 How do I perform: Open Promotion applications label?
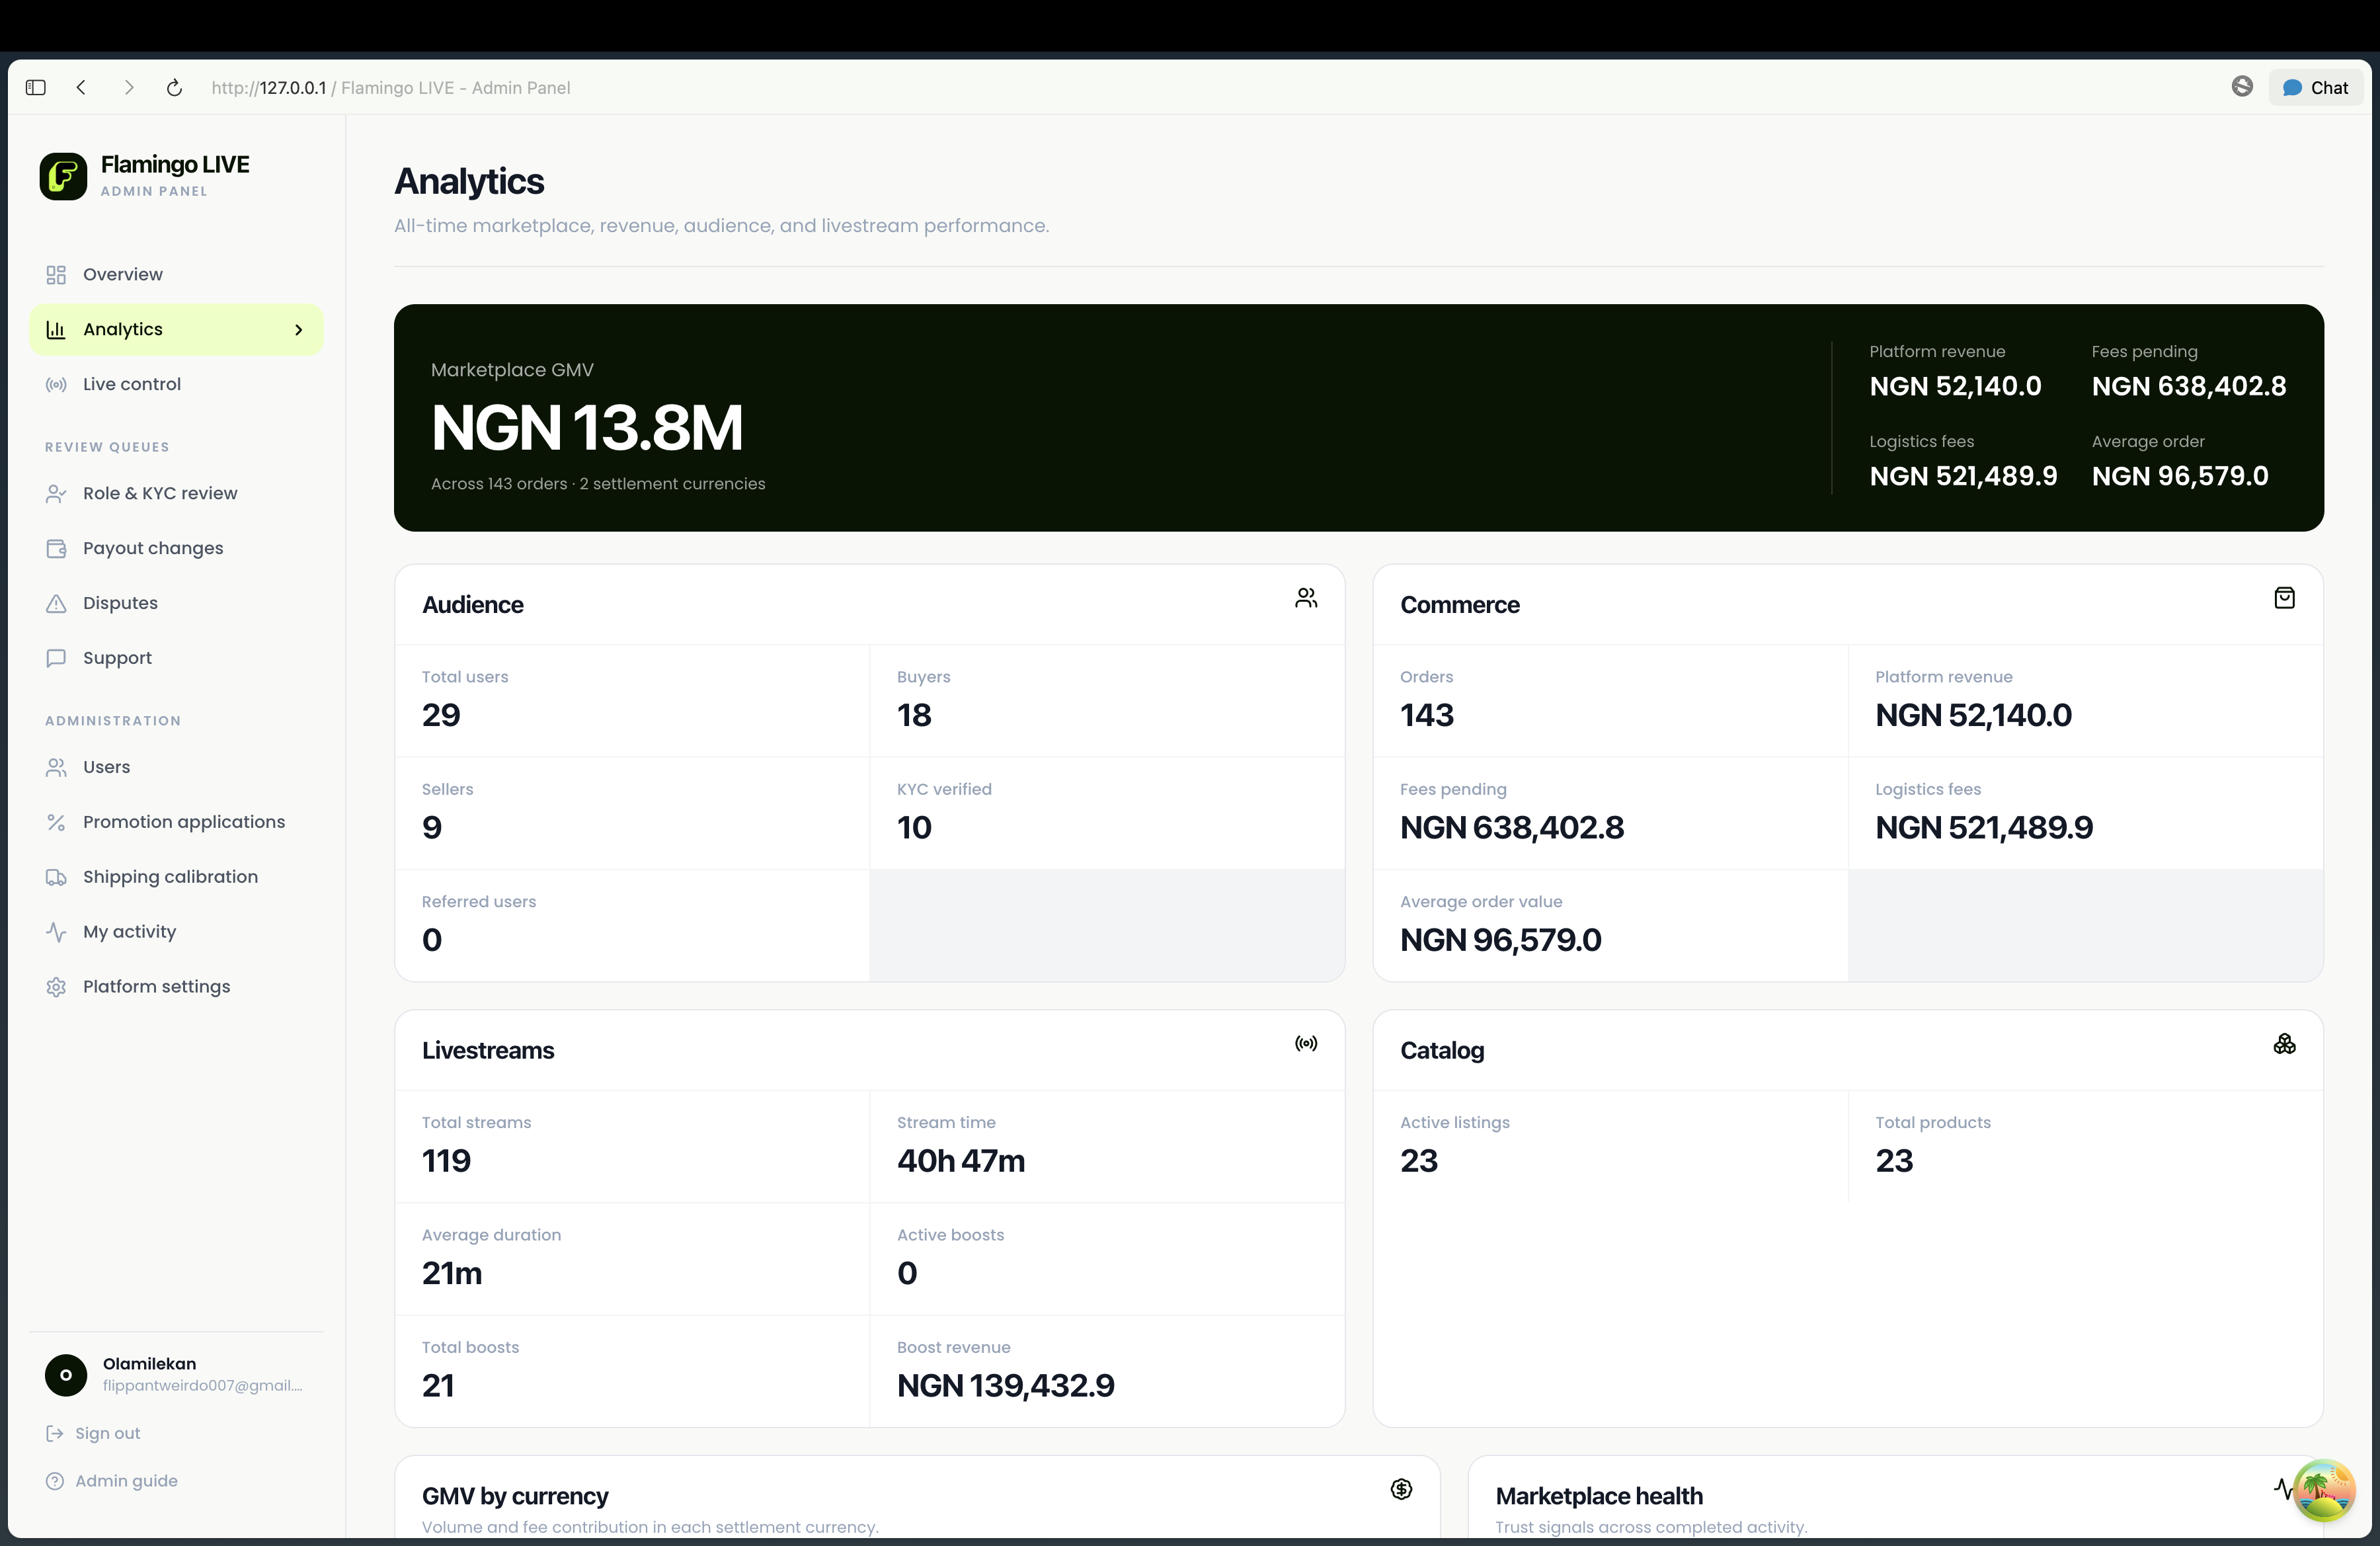coord(184,822)
